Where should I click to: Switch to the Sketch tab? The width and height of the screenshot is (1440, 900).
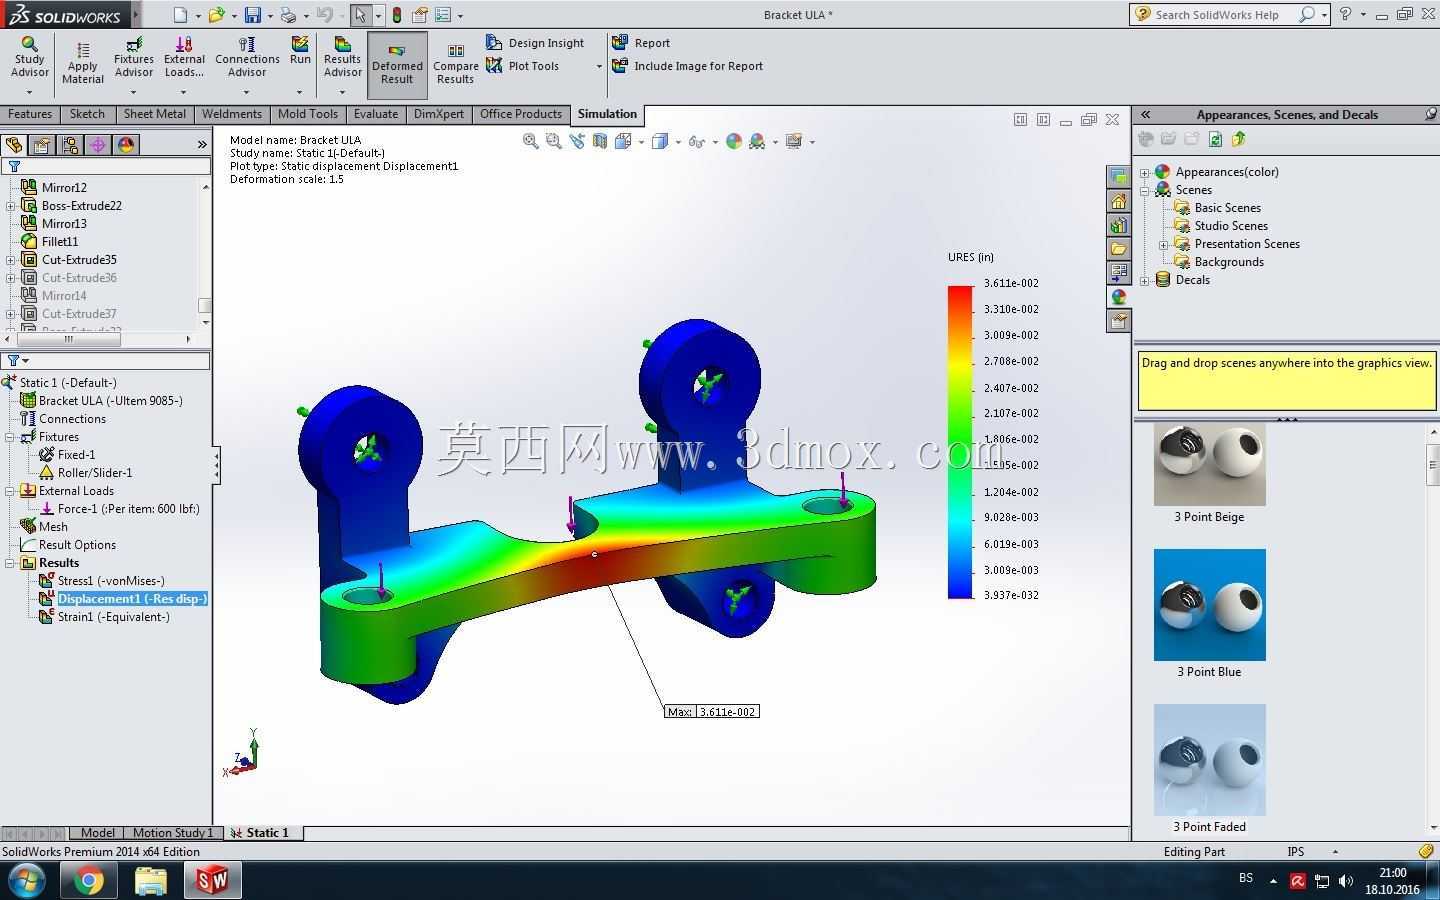tap(87, 114)
